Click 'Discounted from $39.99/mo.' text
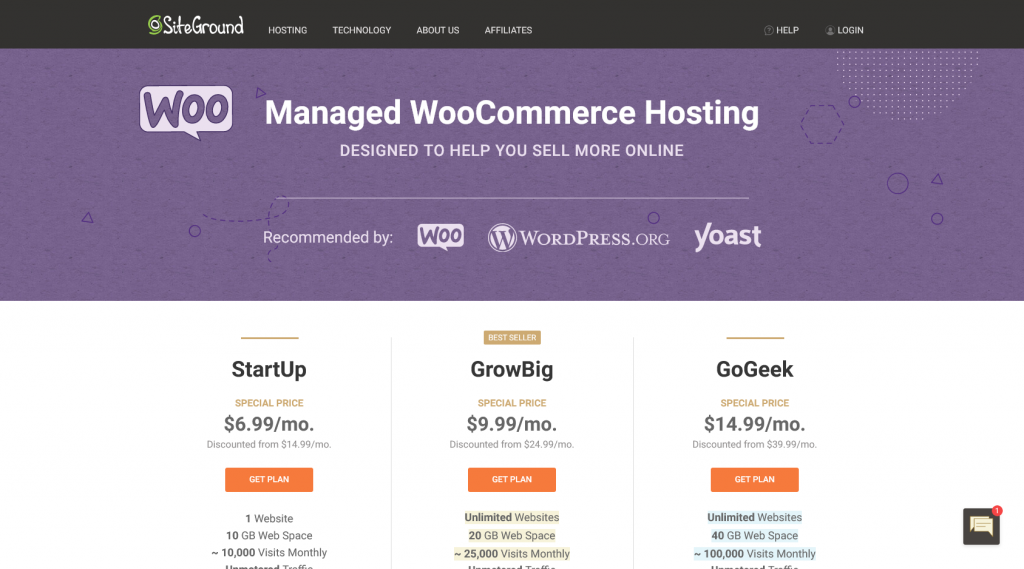Image resolution: width=1024 pixels, height=569 pixels. (754, 444)
